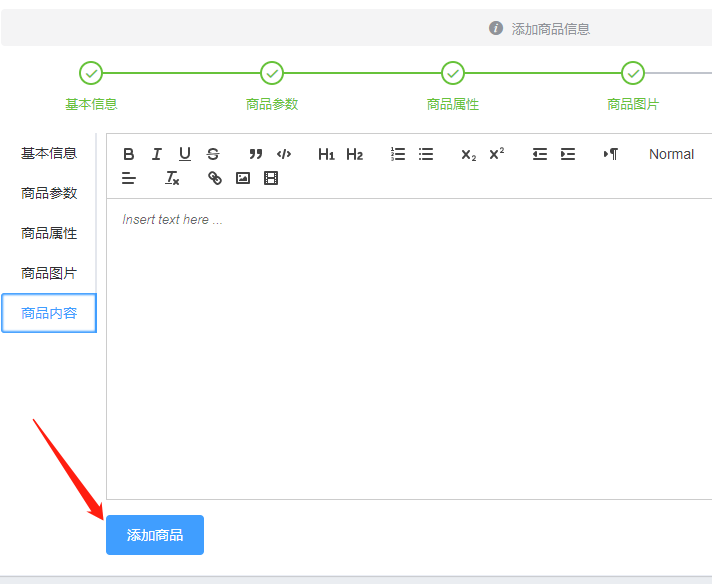This screenshot has width=712, height=584.
Task: Toggle italic formatting in editor toolbar
Action: 157,154
